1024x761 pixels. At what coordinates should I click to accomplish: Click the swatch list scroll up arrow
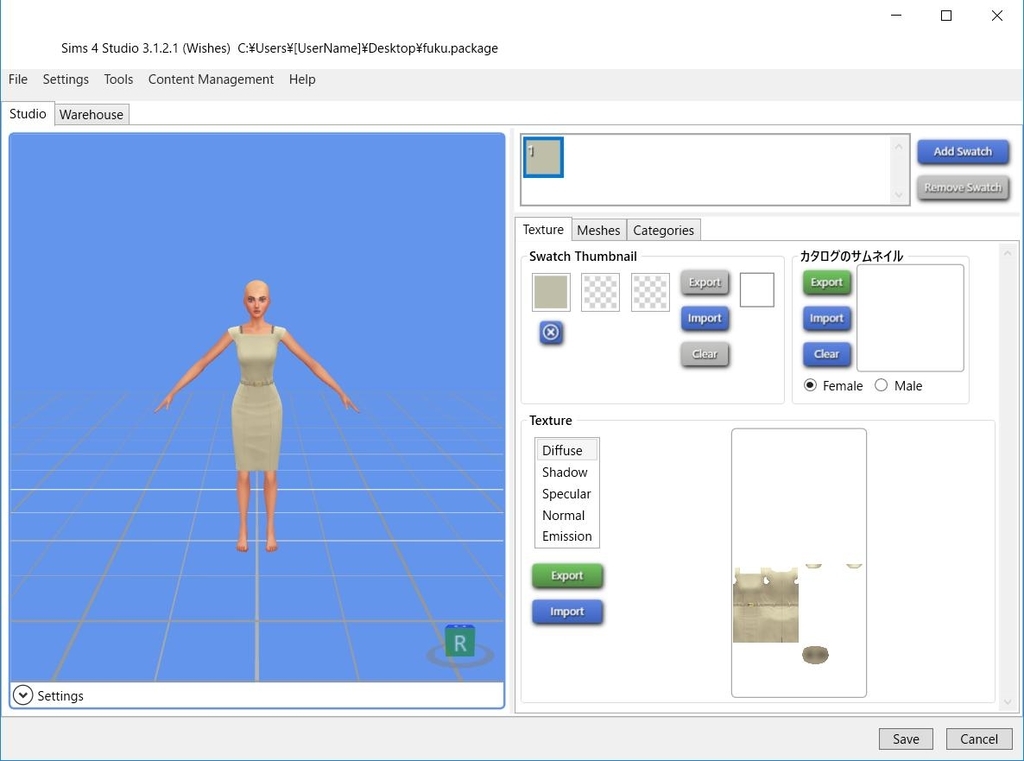899,146
